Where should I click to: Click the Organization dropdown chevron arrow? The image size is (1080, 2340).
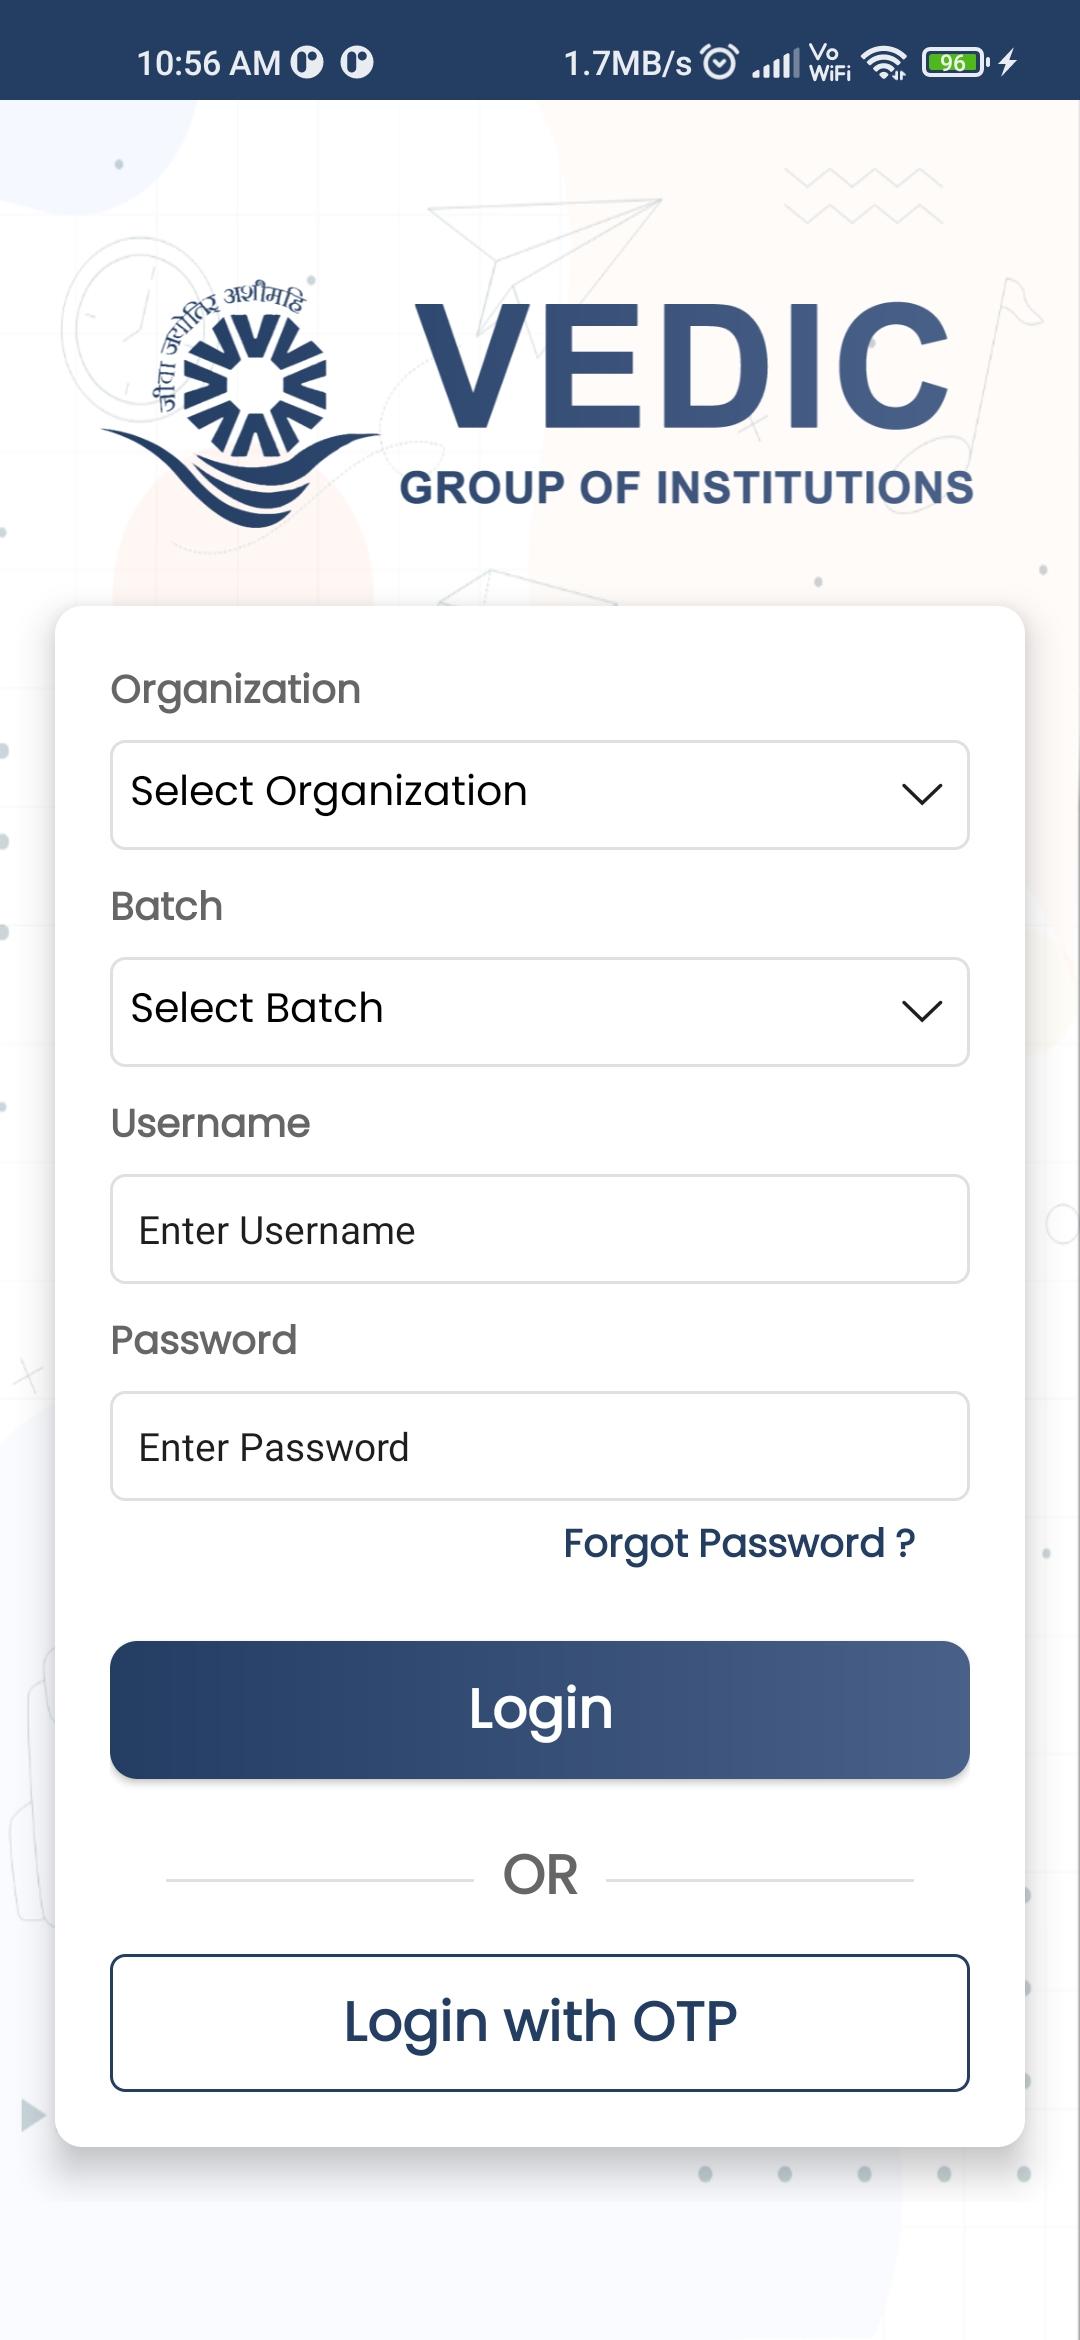(x=922, y=794)
